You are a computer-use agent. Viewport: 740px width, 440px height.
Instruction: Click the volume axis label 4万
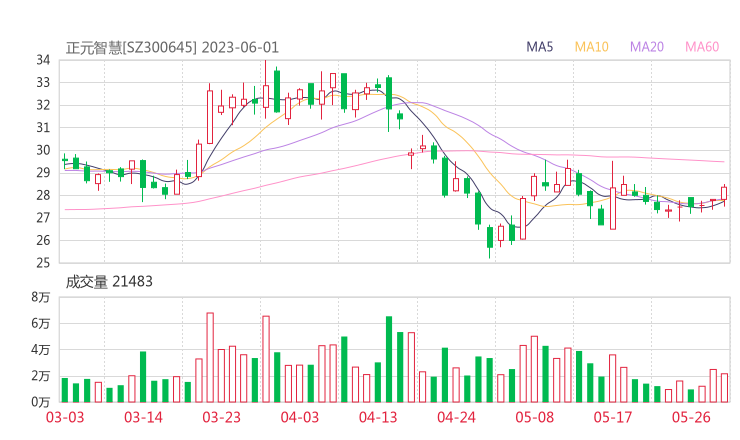41,350
